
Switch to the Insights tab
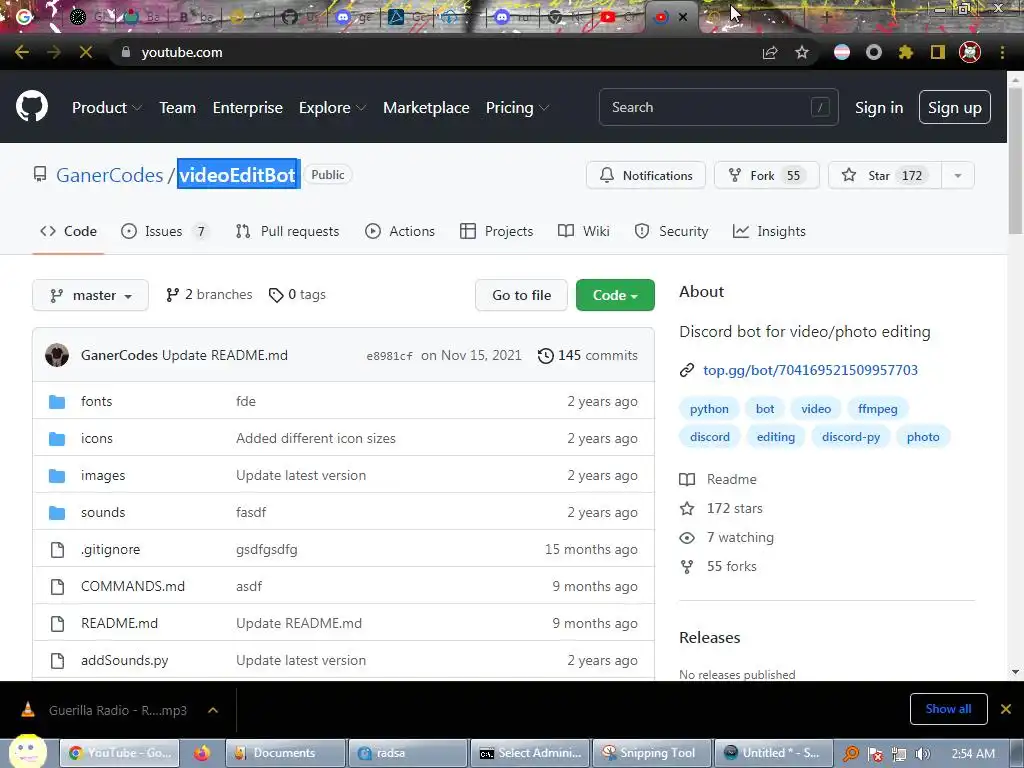[x=769, y=231]
